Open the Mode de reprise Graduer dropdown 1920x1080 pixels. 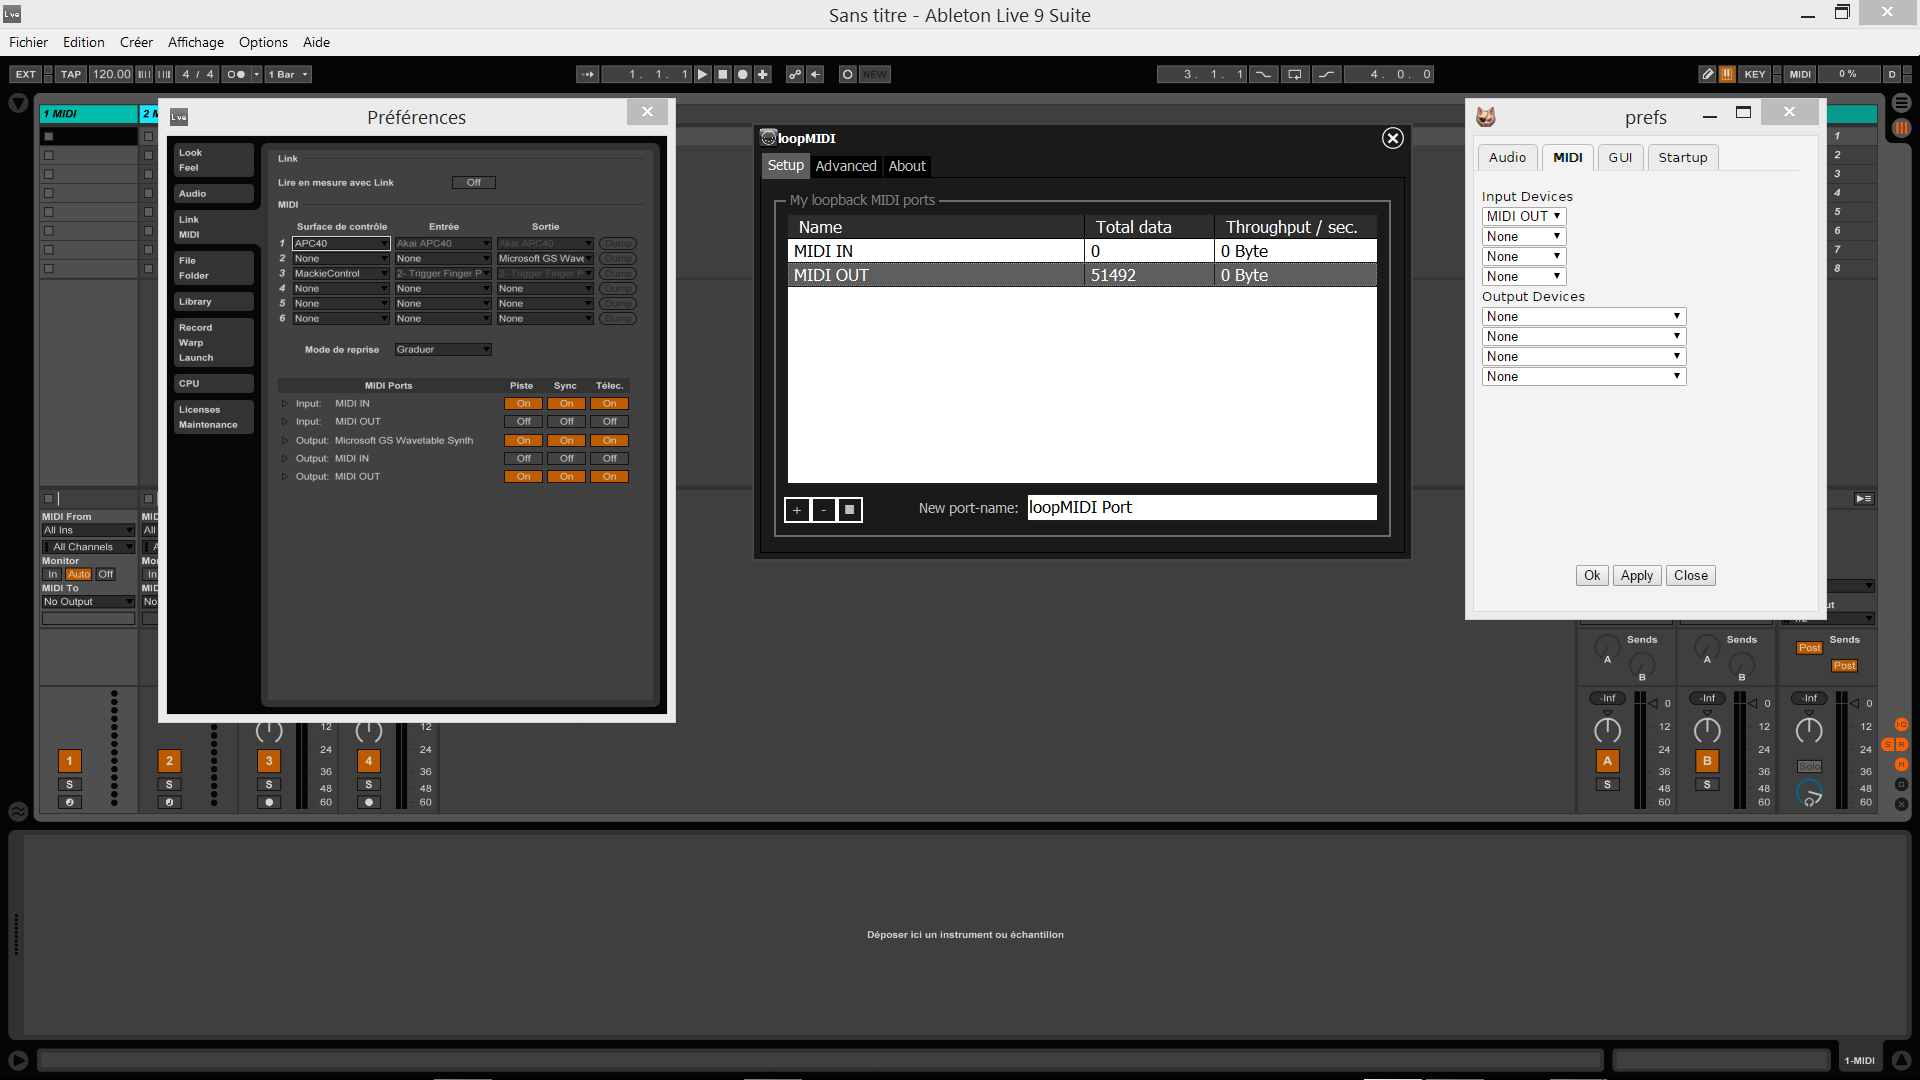pyautogui.click(x=442, y=350)
